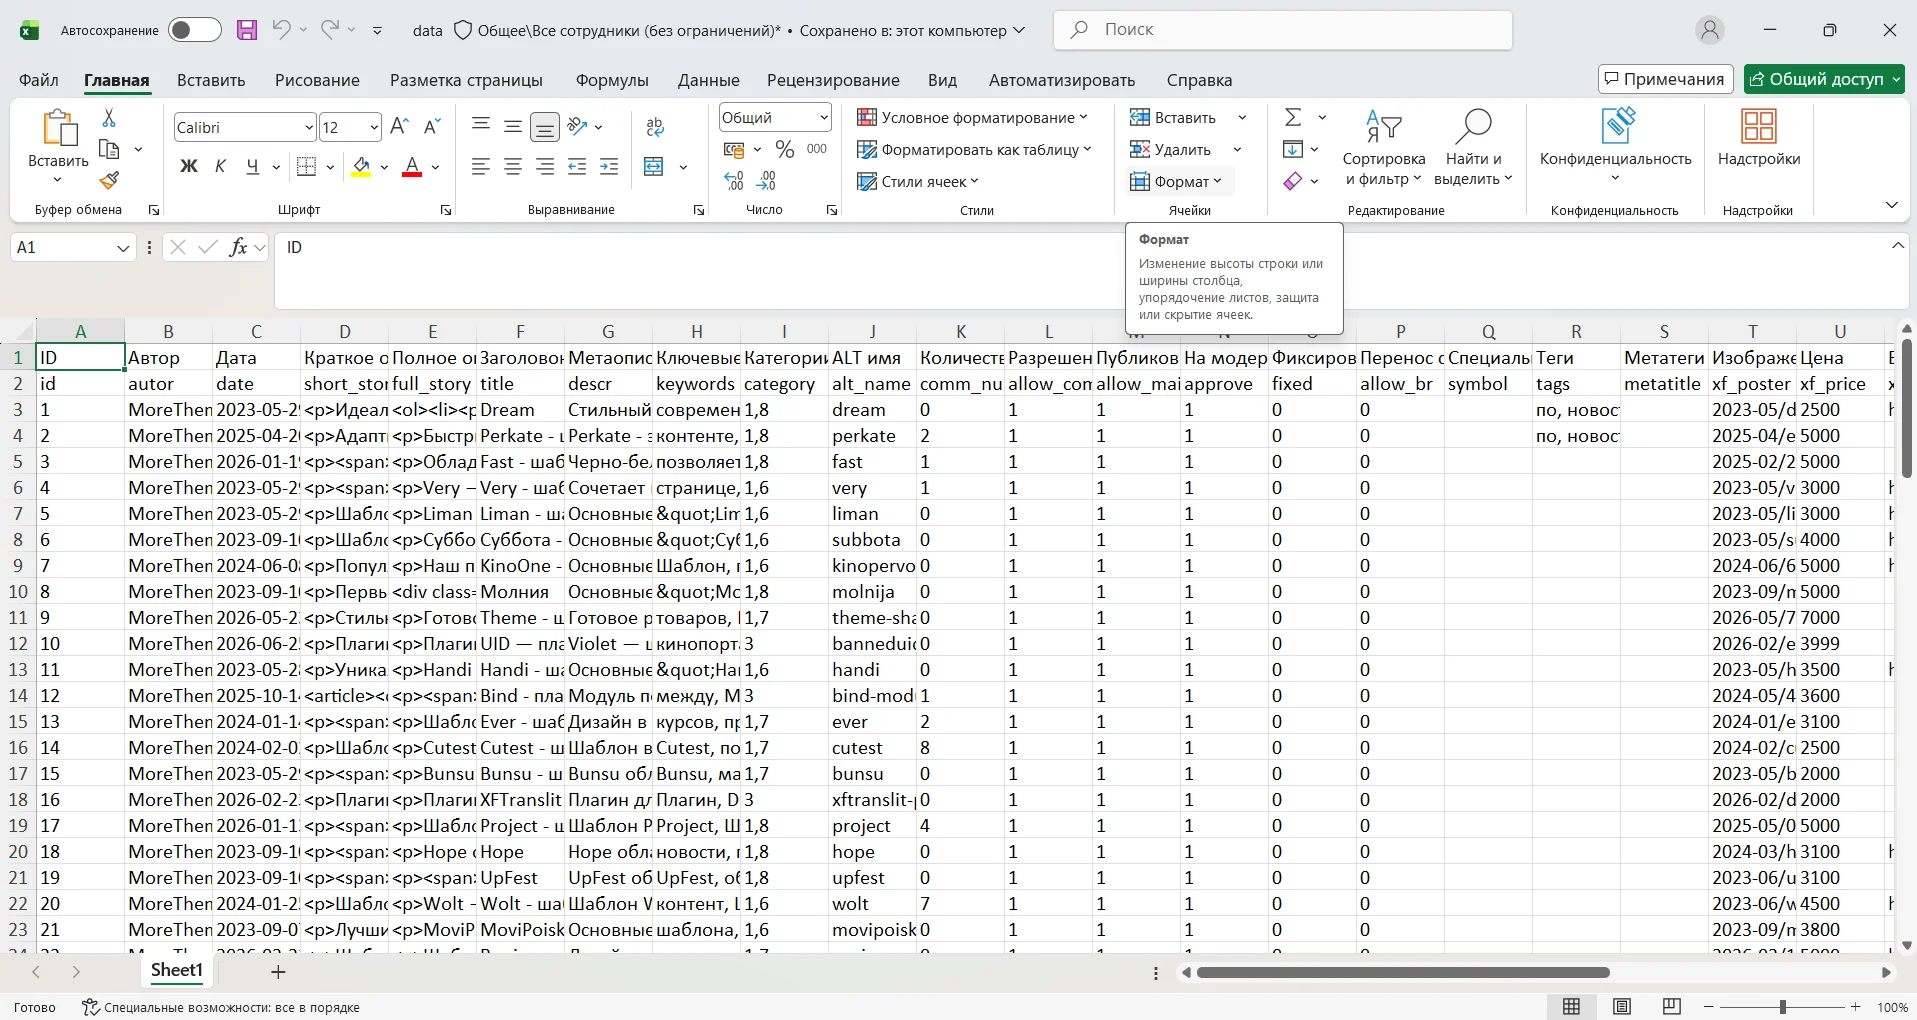1917x1020 pixels.
Task: Add a new sheet with plus button
Action: 278,971
